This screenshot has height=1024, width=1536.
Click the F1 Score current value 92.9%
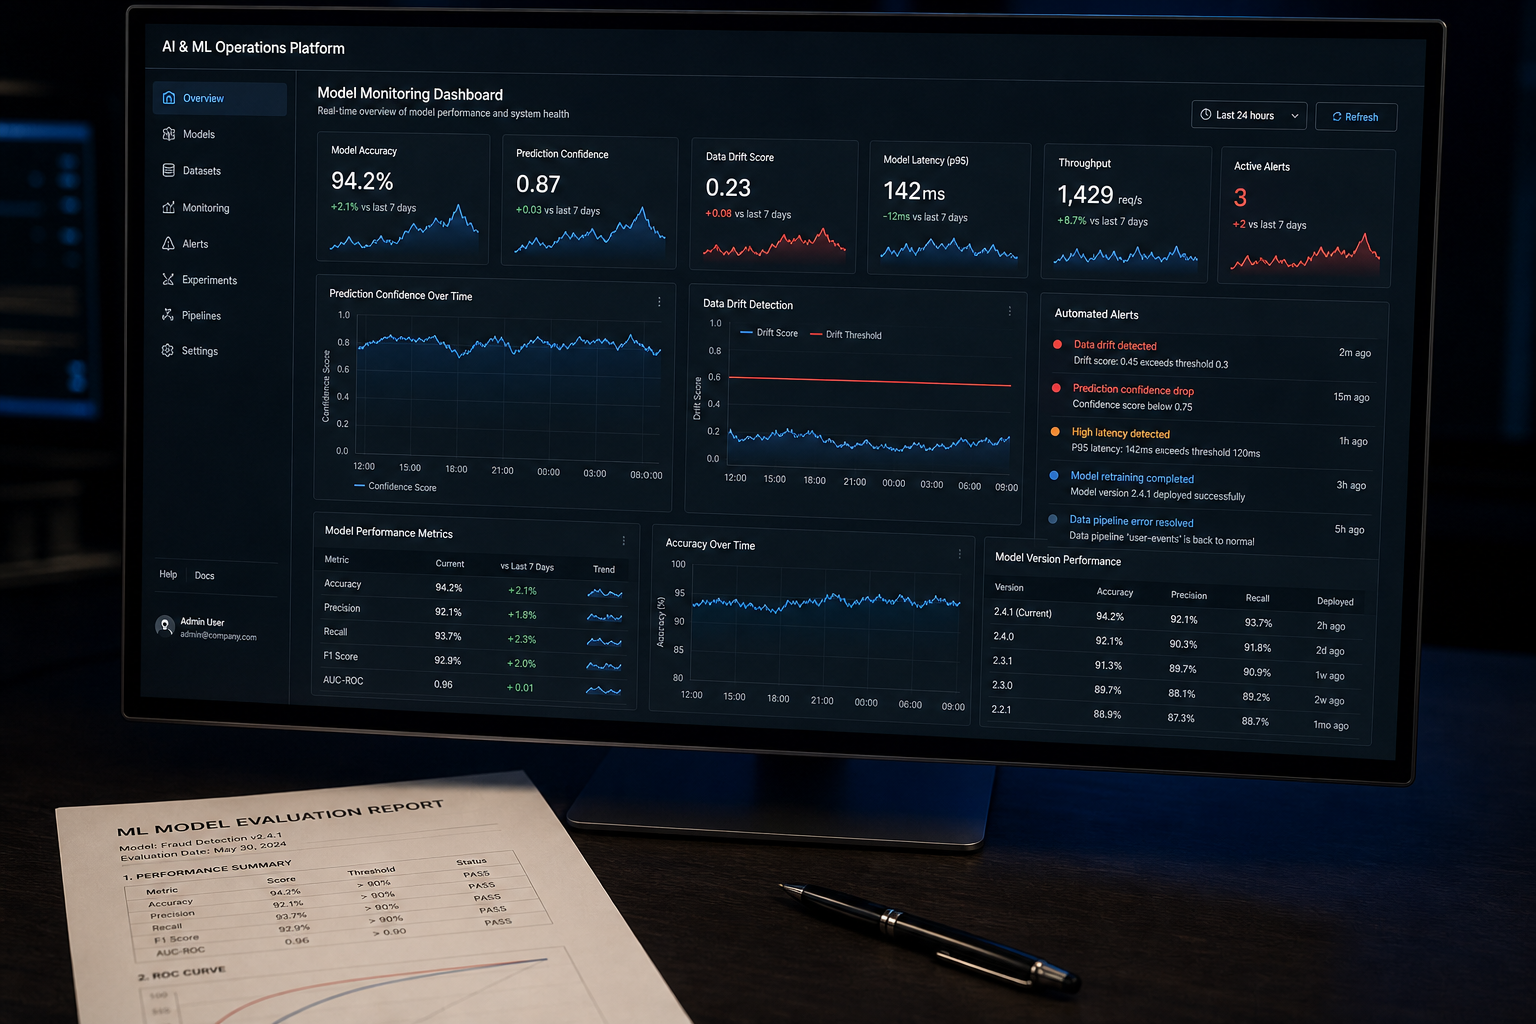(447, 660)
